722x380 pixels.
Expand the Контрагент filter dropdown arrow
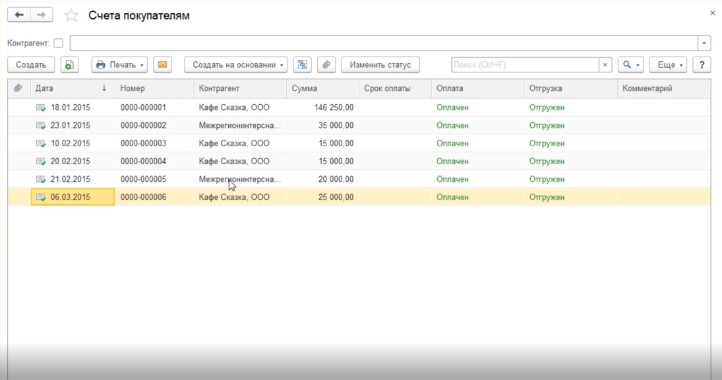[x=704, y=43]
